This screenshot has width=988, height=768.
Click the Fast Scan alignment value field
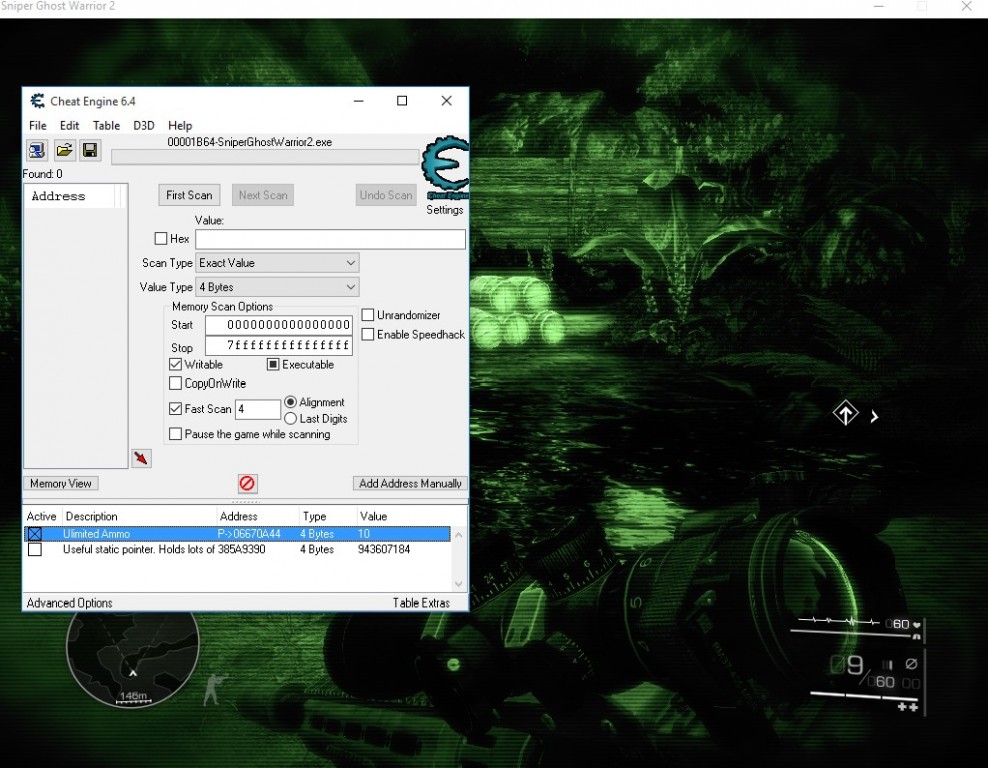(258, 409)
